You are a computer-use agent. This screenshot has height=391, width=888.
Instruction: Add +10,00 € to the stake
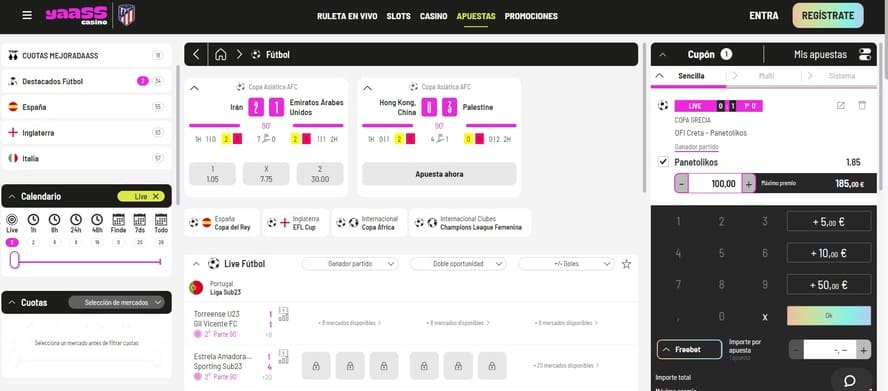(x=829, y=253)
